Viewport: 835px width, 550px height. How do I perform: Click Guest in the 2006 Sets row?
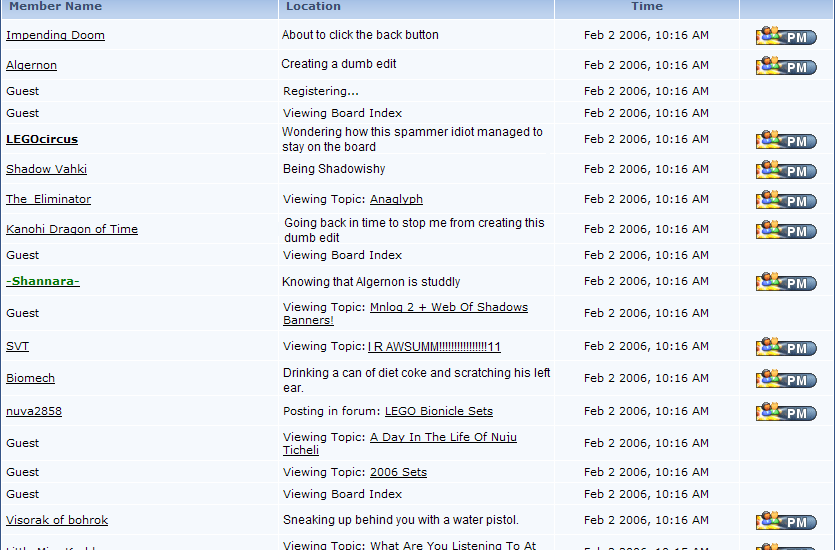click(x=22, y=472)
